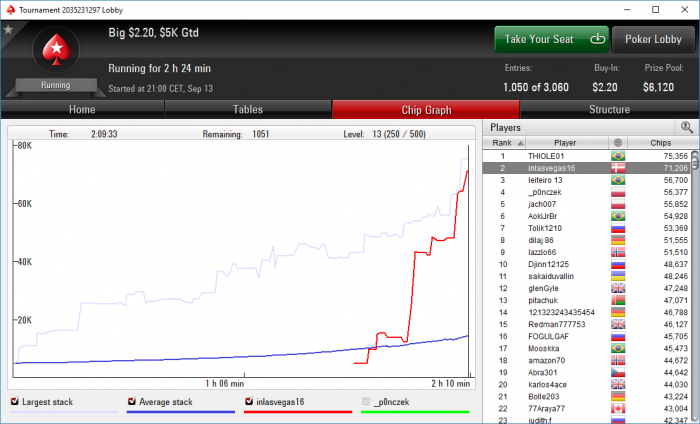The width and height of the screenshot is (700, 424).
Task: Click the Average stack blue line swatch
Action: 181,412
